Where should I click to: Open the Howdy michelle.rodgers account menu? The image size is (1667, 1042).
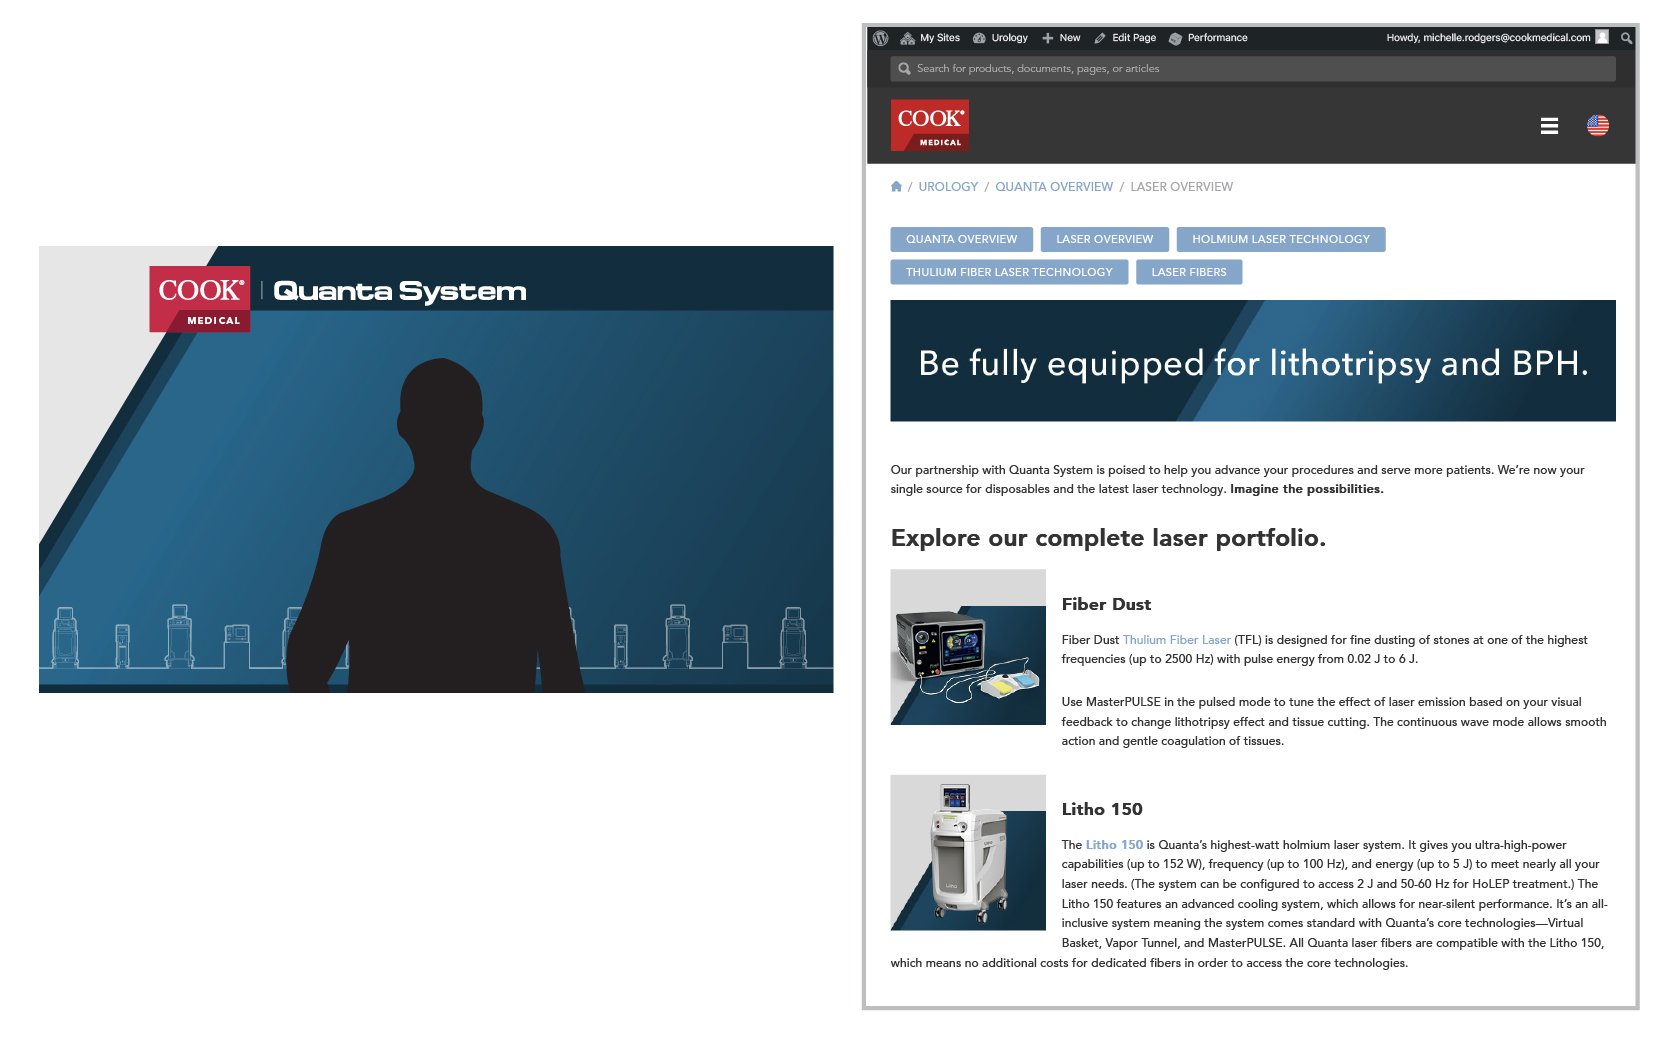[1497, 38]
